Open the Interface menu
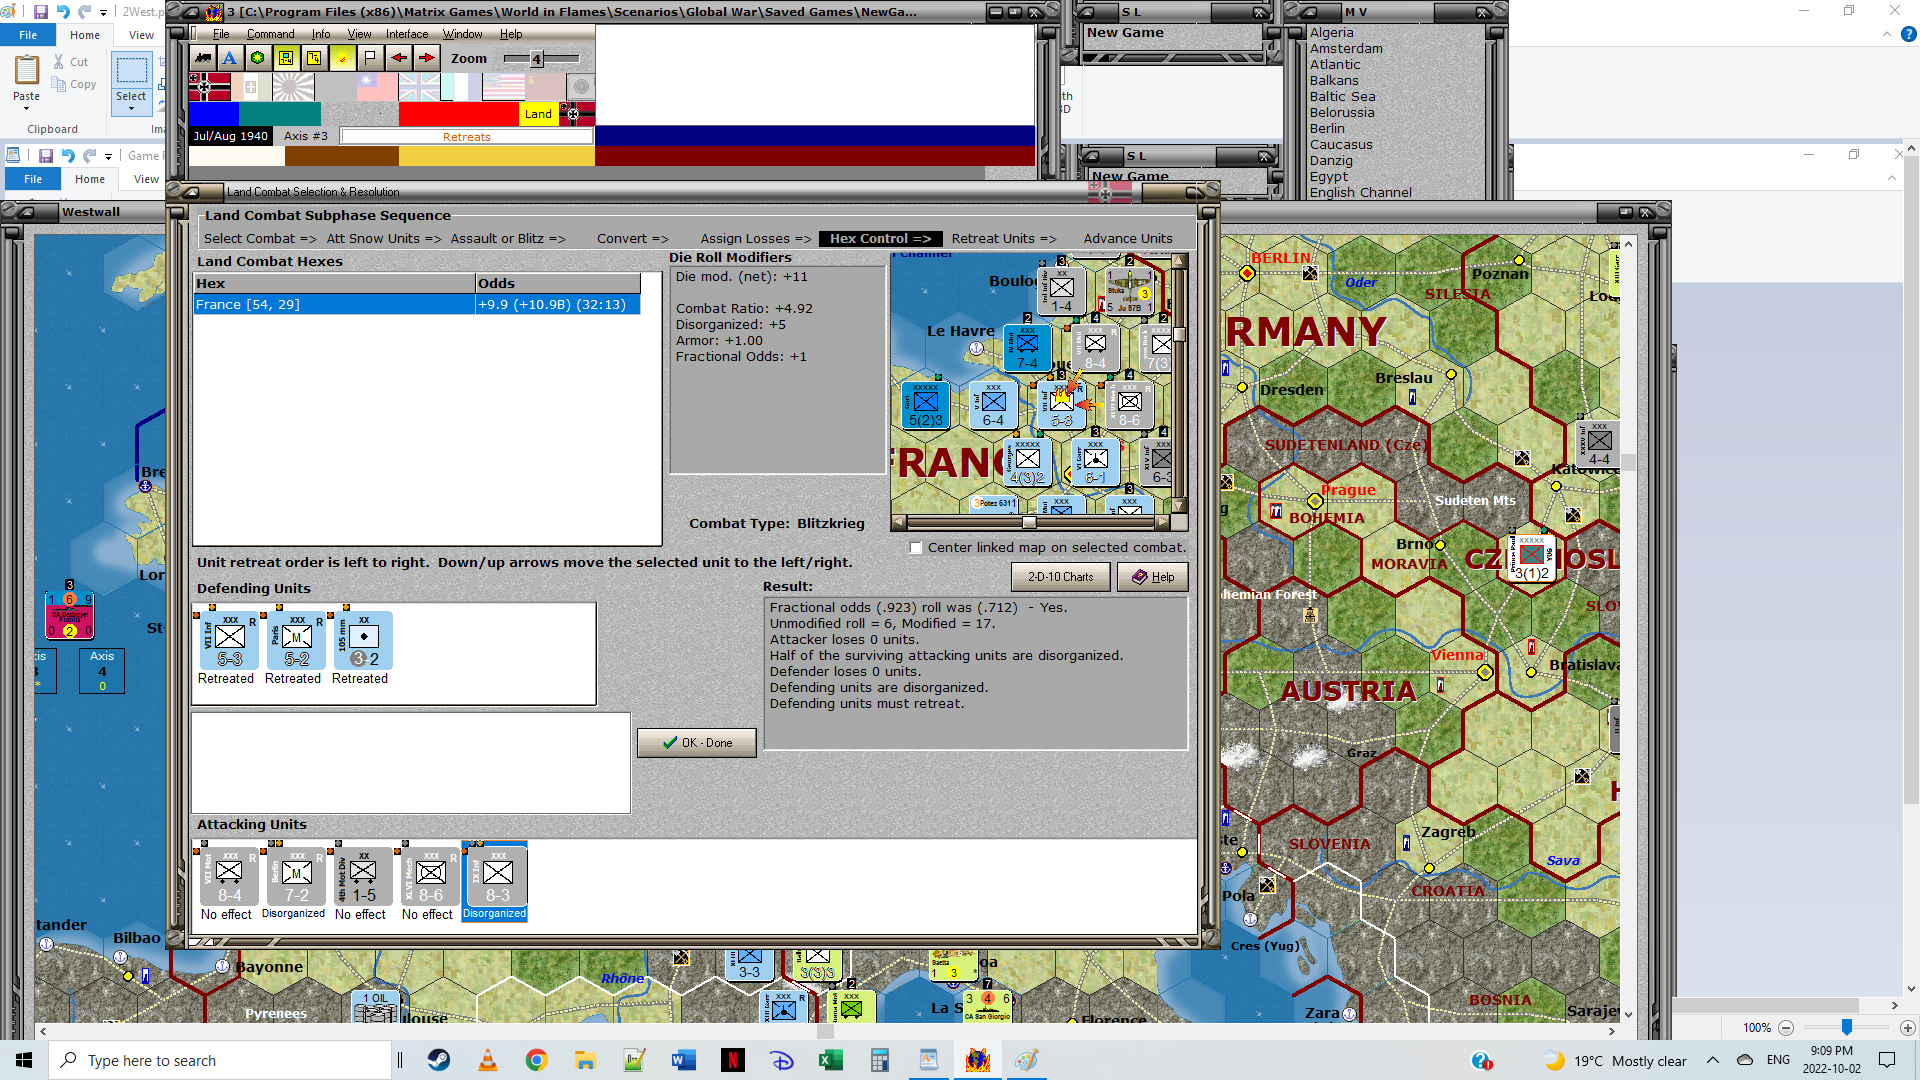Viewport: 1920px width, 1080px height. click(406, 34)
